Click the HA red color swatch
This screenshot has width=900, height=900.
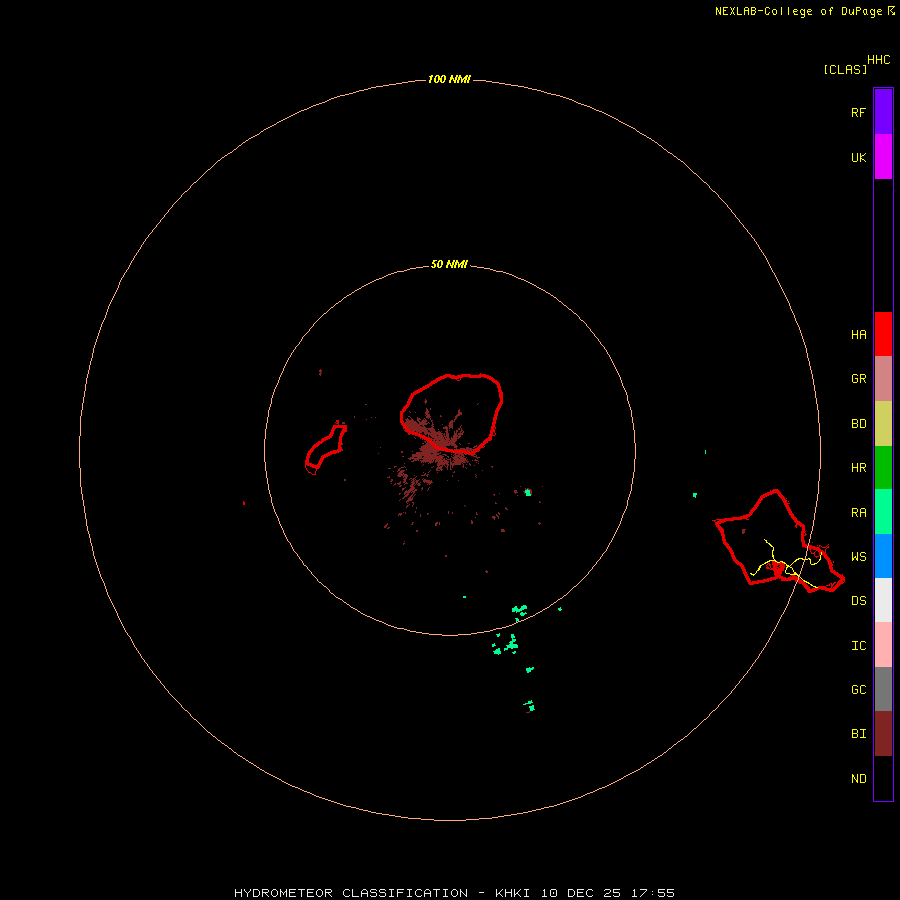883,334
